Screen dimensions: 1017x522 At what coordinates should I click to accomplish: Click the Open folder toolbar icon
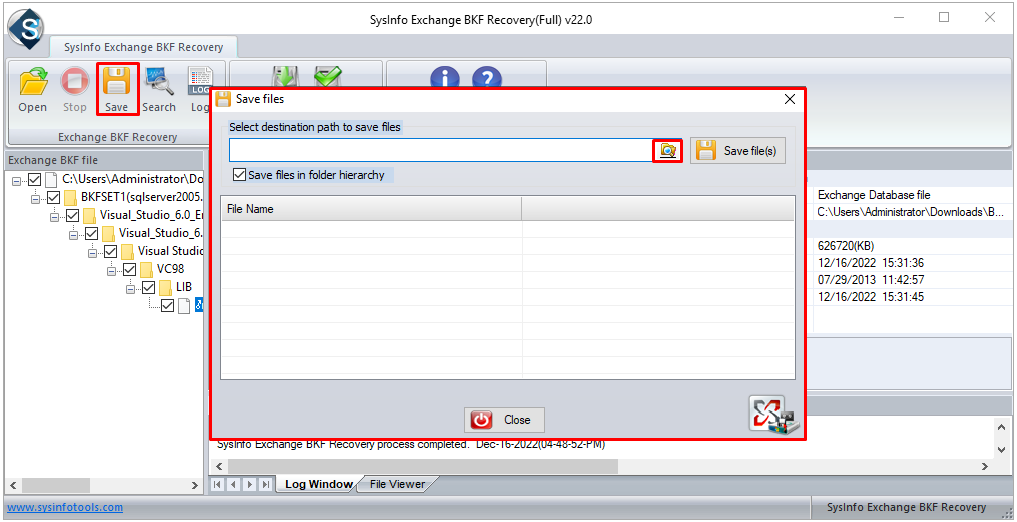click(32, 82)
